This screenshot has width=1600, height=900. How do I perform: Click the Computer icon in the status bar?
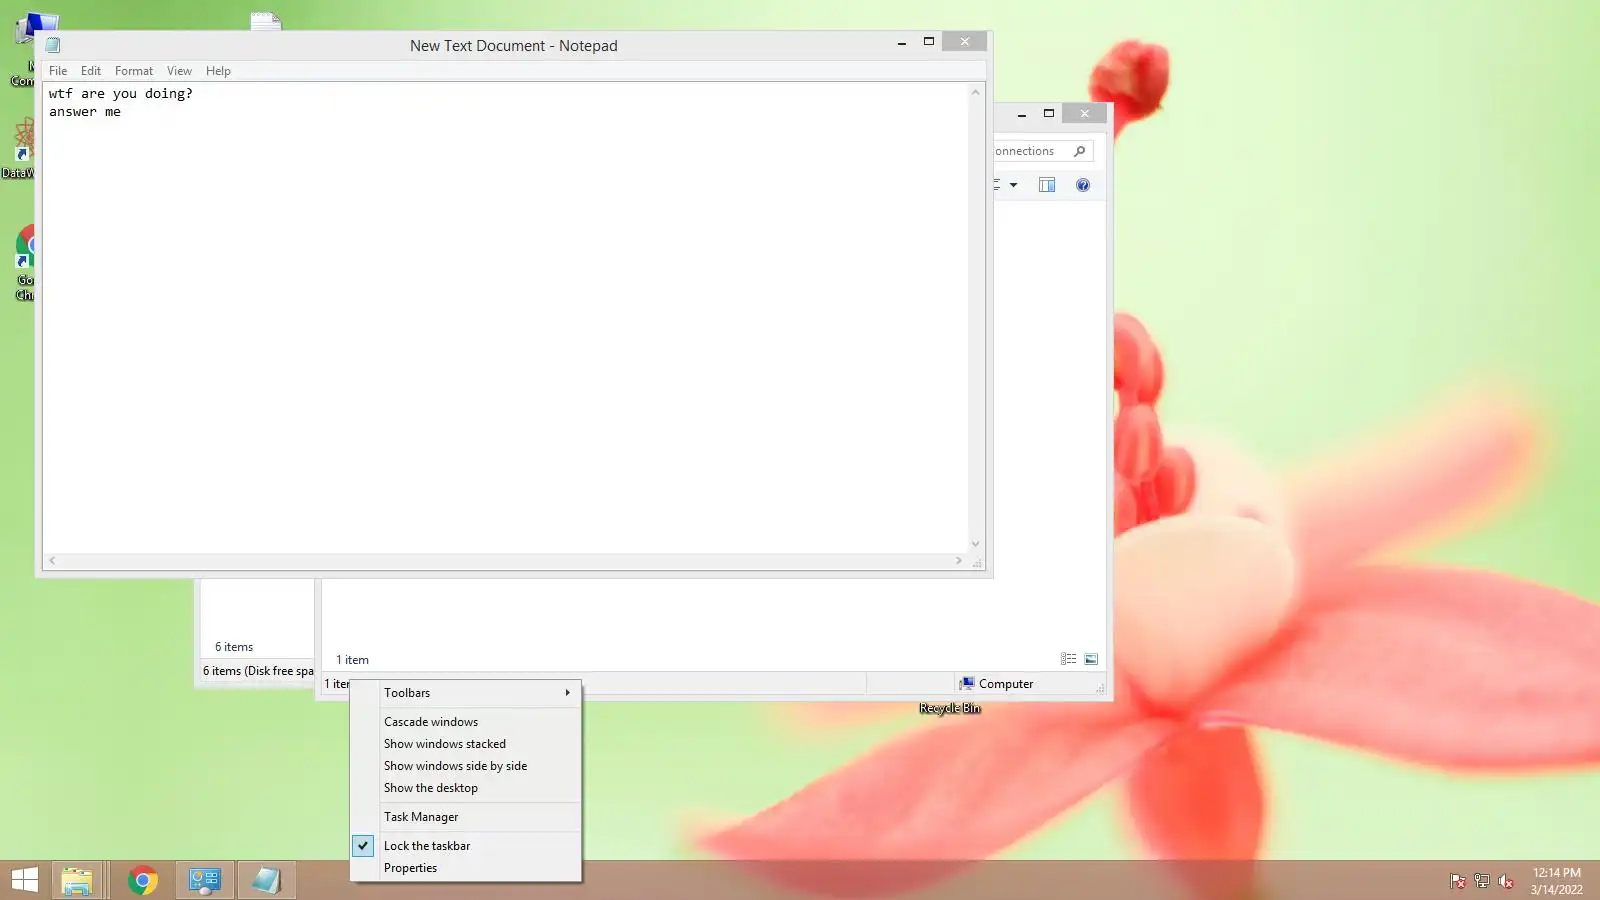pyautogui.click(x=967, y=684)
